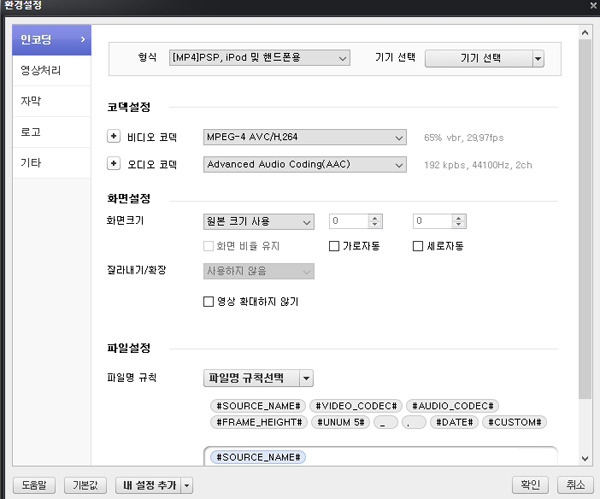Click the 기기 선택 device button
Image resolution: width=600 pixels, height=499 pixels.
coord(479,58)
